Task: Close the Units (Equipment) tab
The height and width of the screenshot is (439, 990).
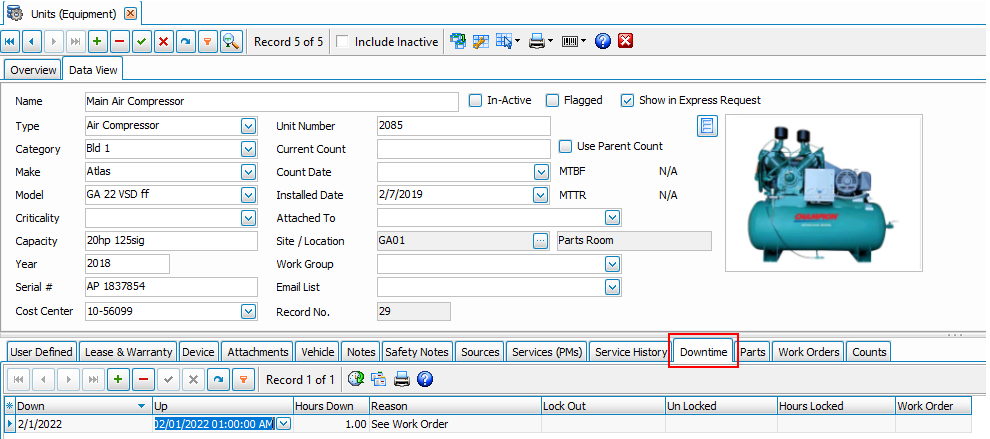Action: tap(130, 13)
